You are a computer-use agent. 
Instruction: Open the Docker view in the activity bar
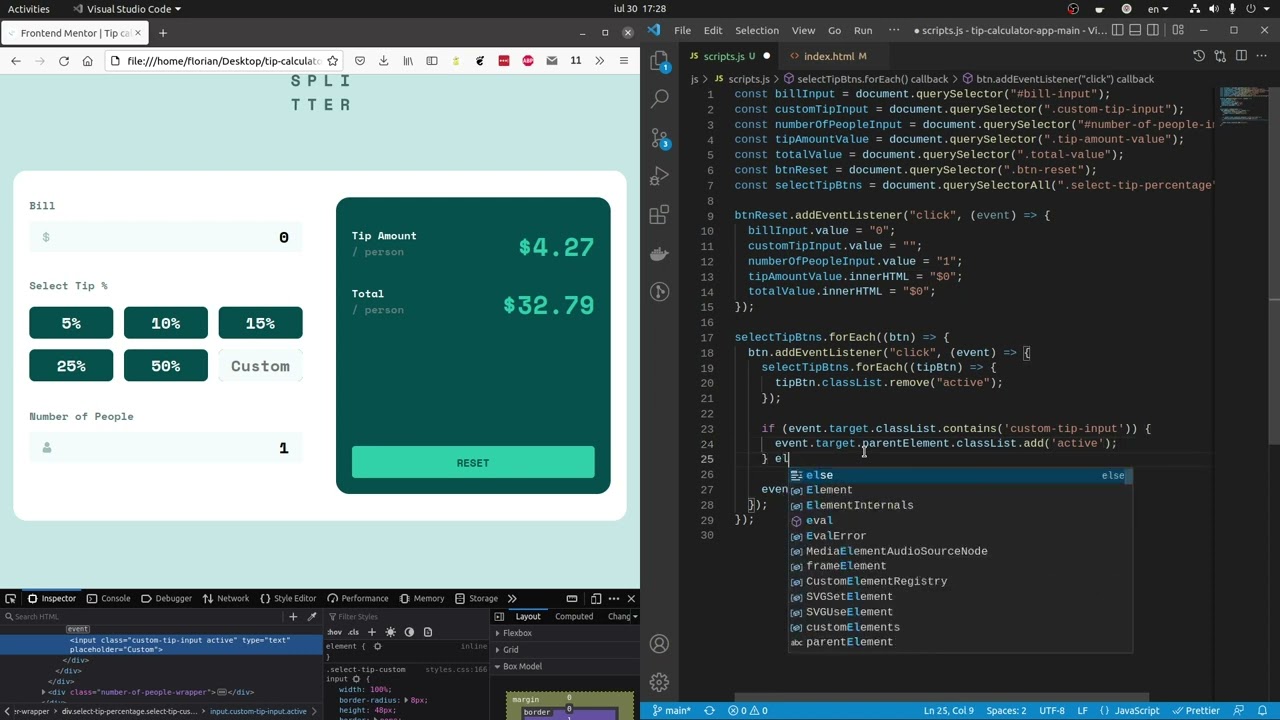pos(659,253)
